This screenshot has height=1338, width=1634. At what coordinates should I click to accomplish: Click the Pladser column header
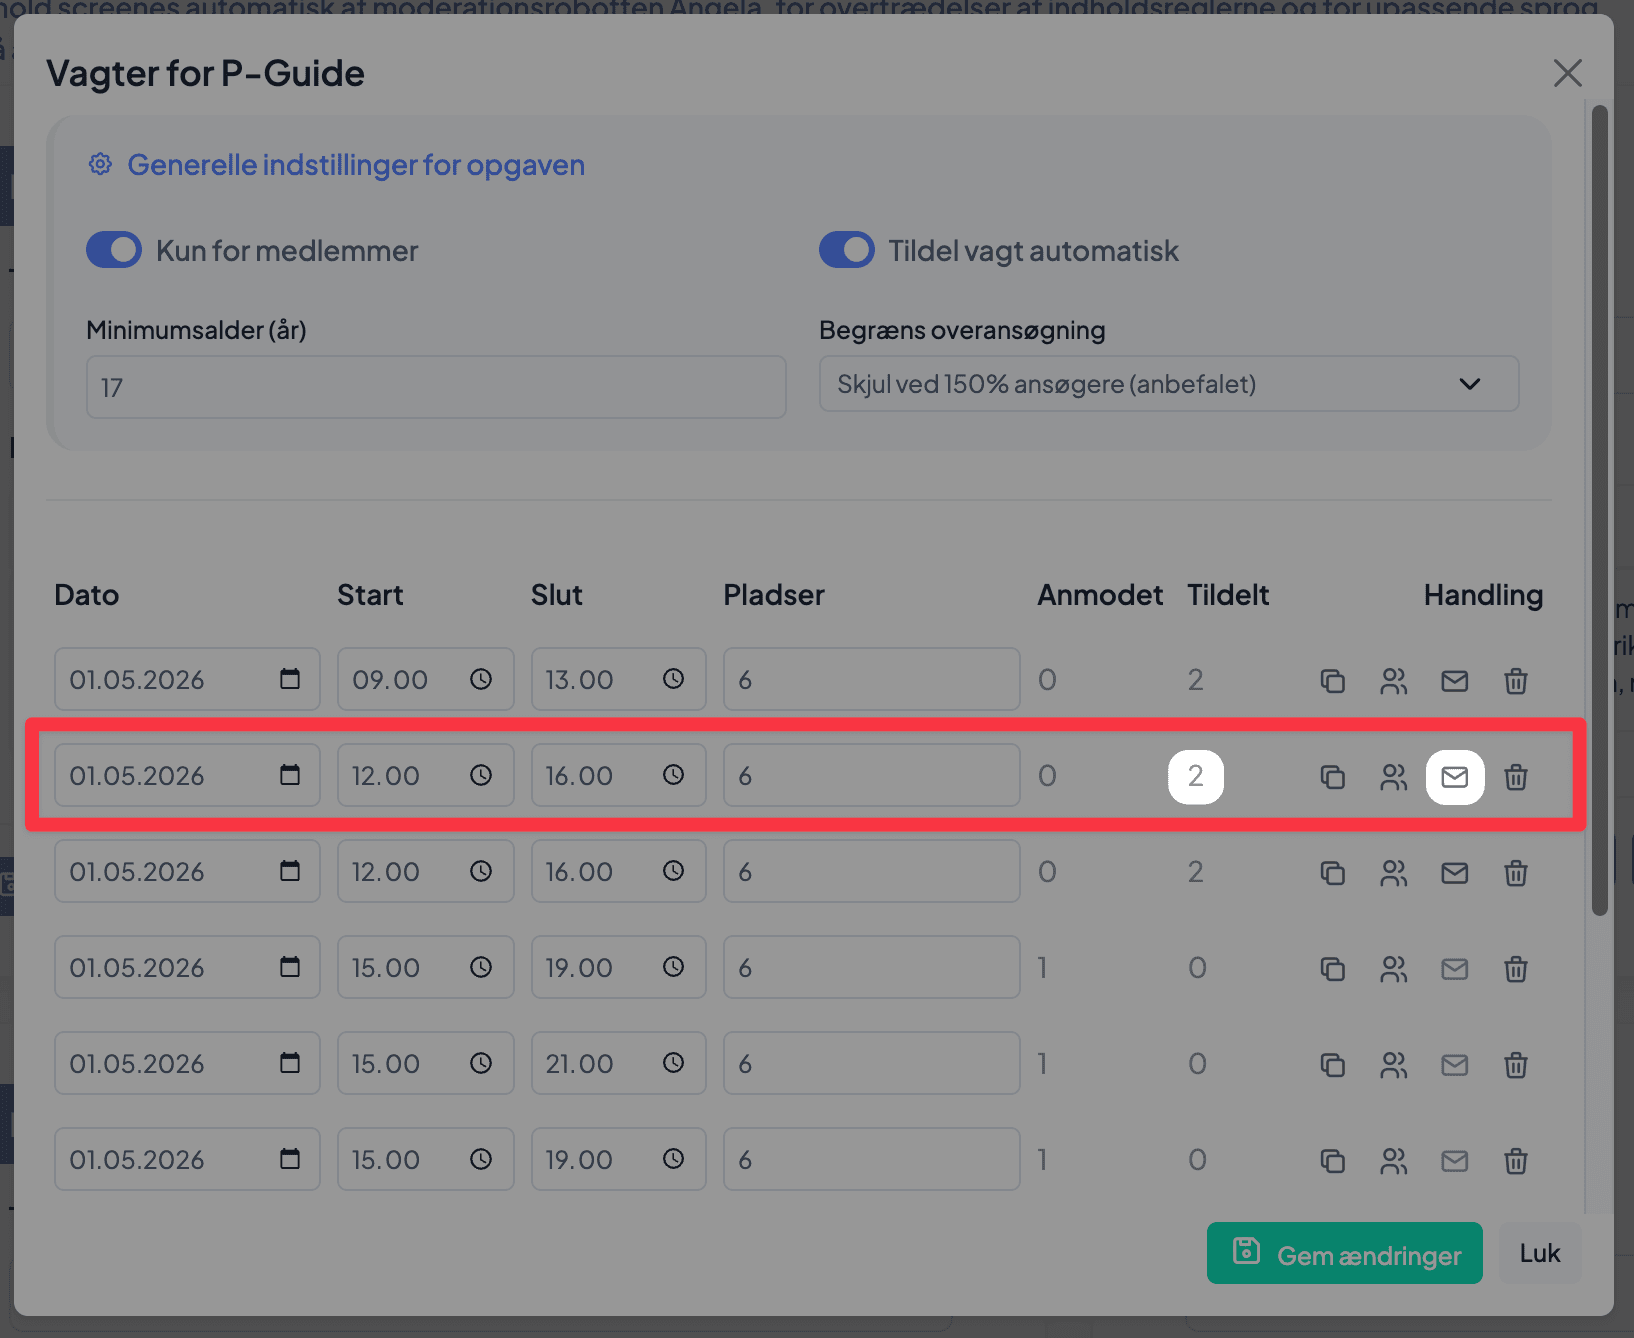pyautogui.click(x=774, y=595)
